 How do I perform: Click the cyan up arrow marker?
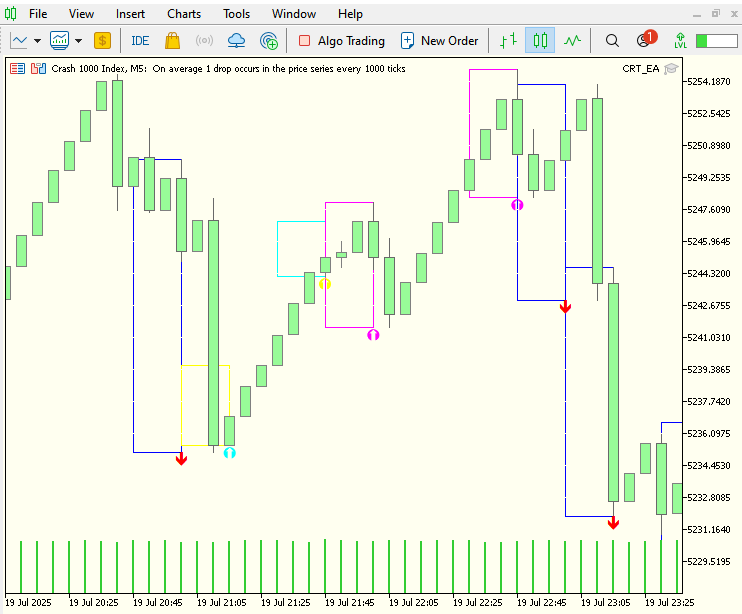pos(230,453)
